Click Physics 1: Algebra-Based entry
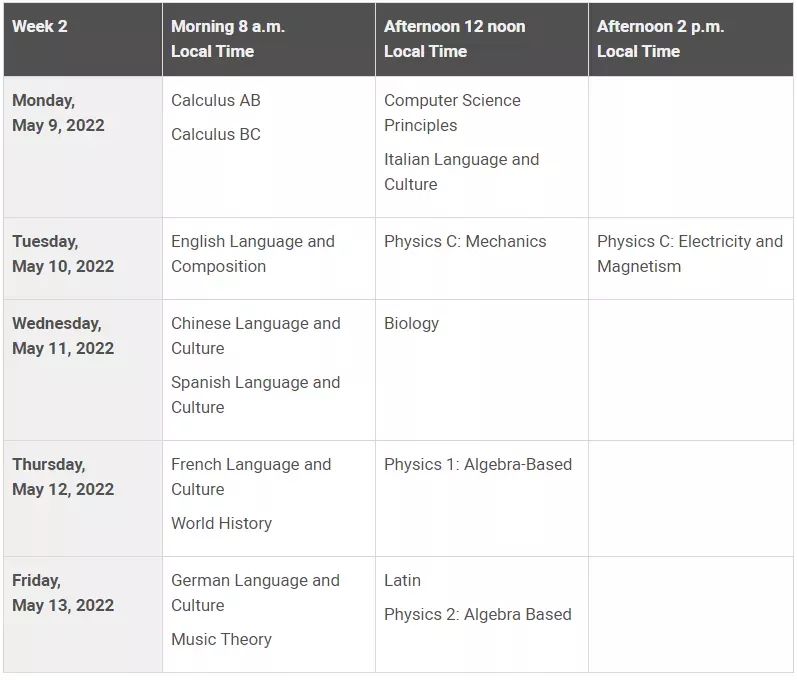Image resolution: width=797 pixels, height=680 pixels. 478,464
